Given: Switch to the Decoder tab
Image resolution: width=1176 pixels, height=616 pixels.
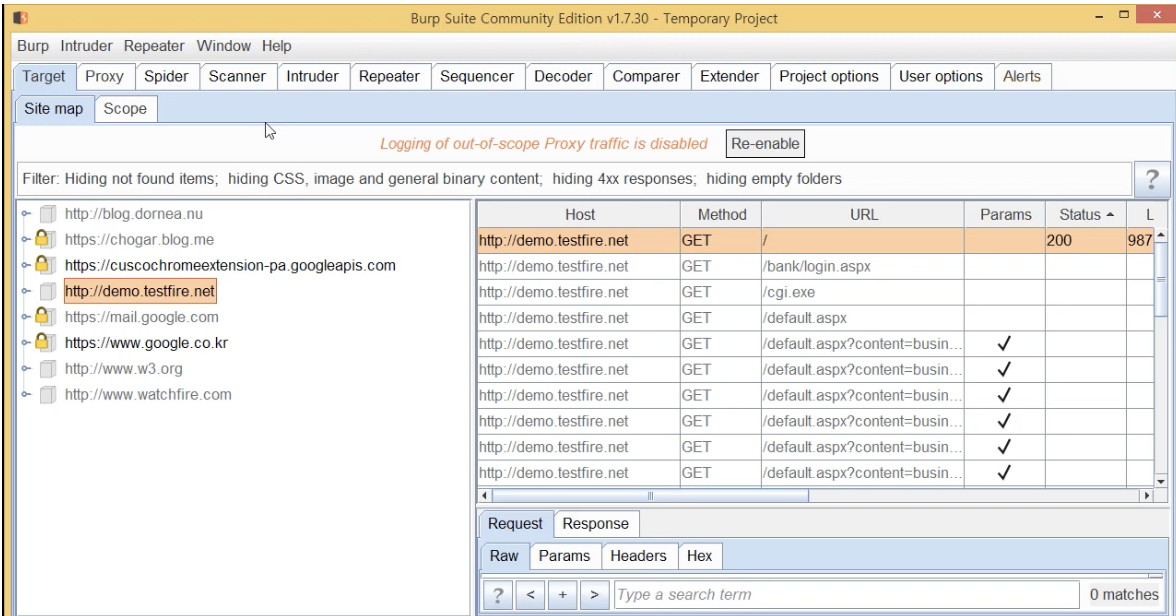Looking at the screenshot, I should coord(563,77).
